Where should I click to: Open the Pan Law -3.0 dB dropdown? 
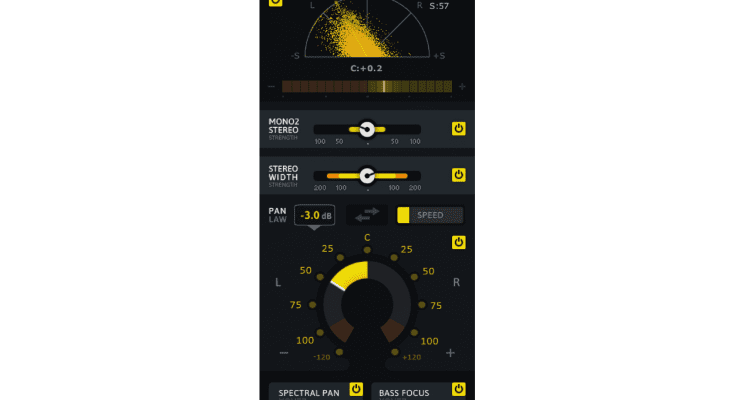(315, 215)
